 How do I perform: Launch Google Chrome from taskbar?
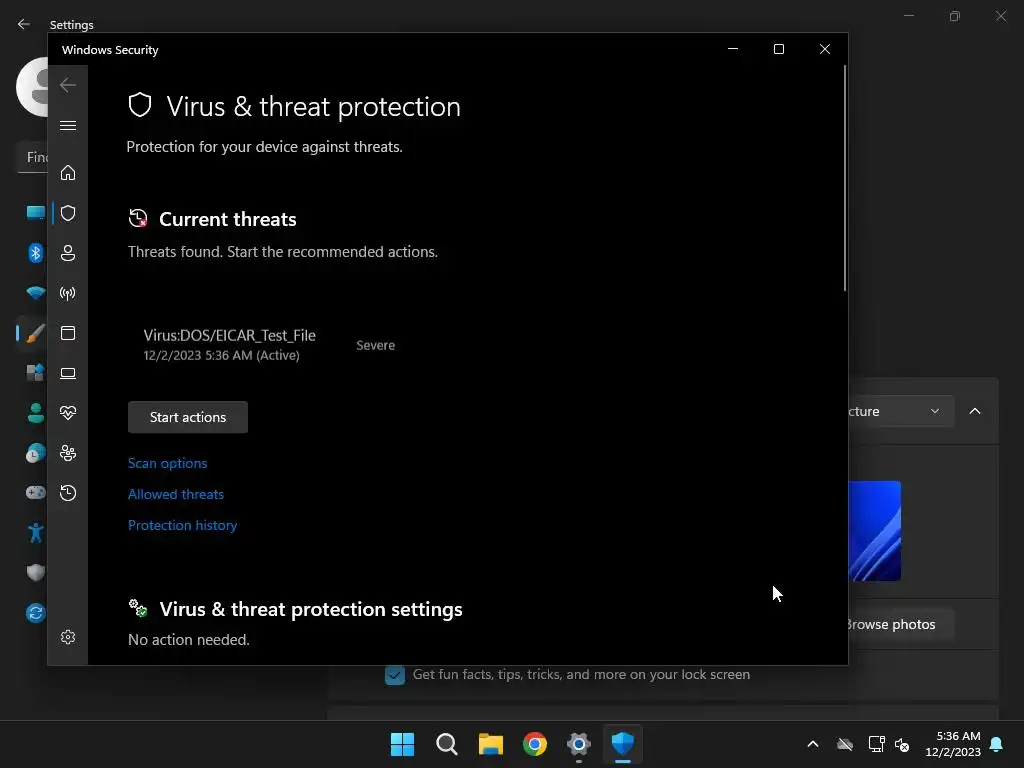[x=535, y=744]
